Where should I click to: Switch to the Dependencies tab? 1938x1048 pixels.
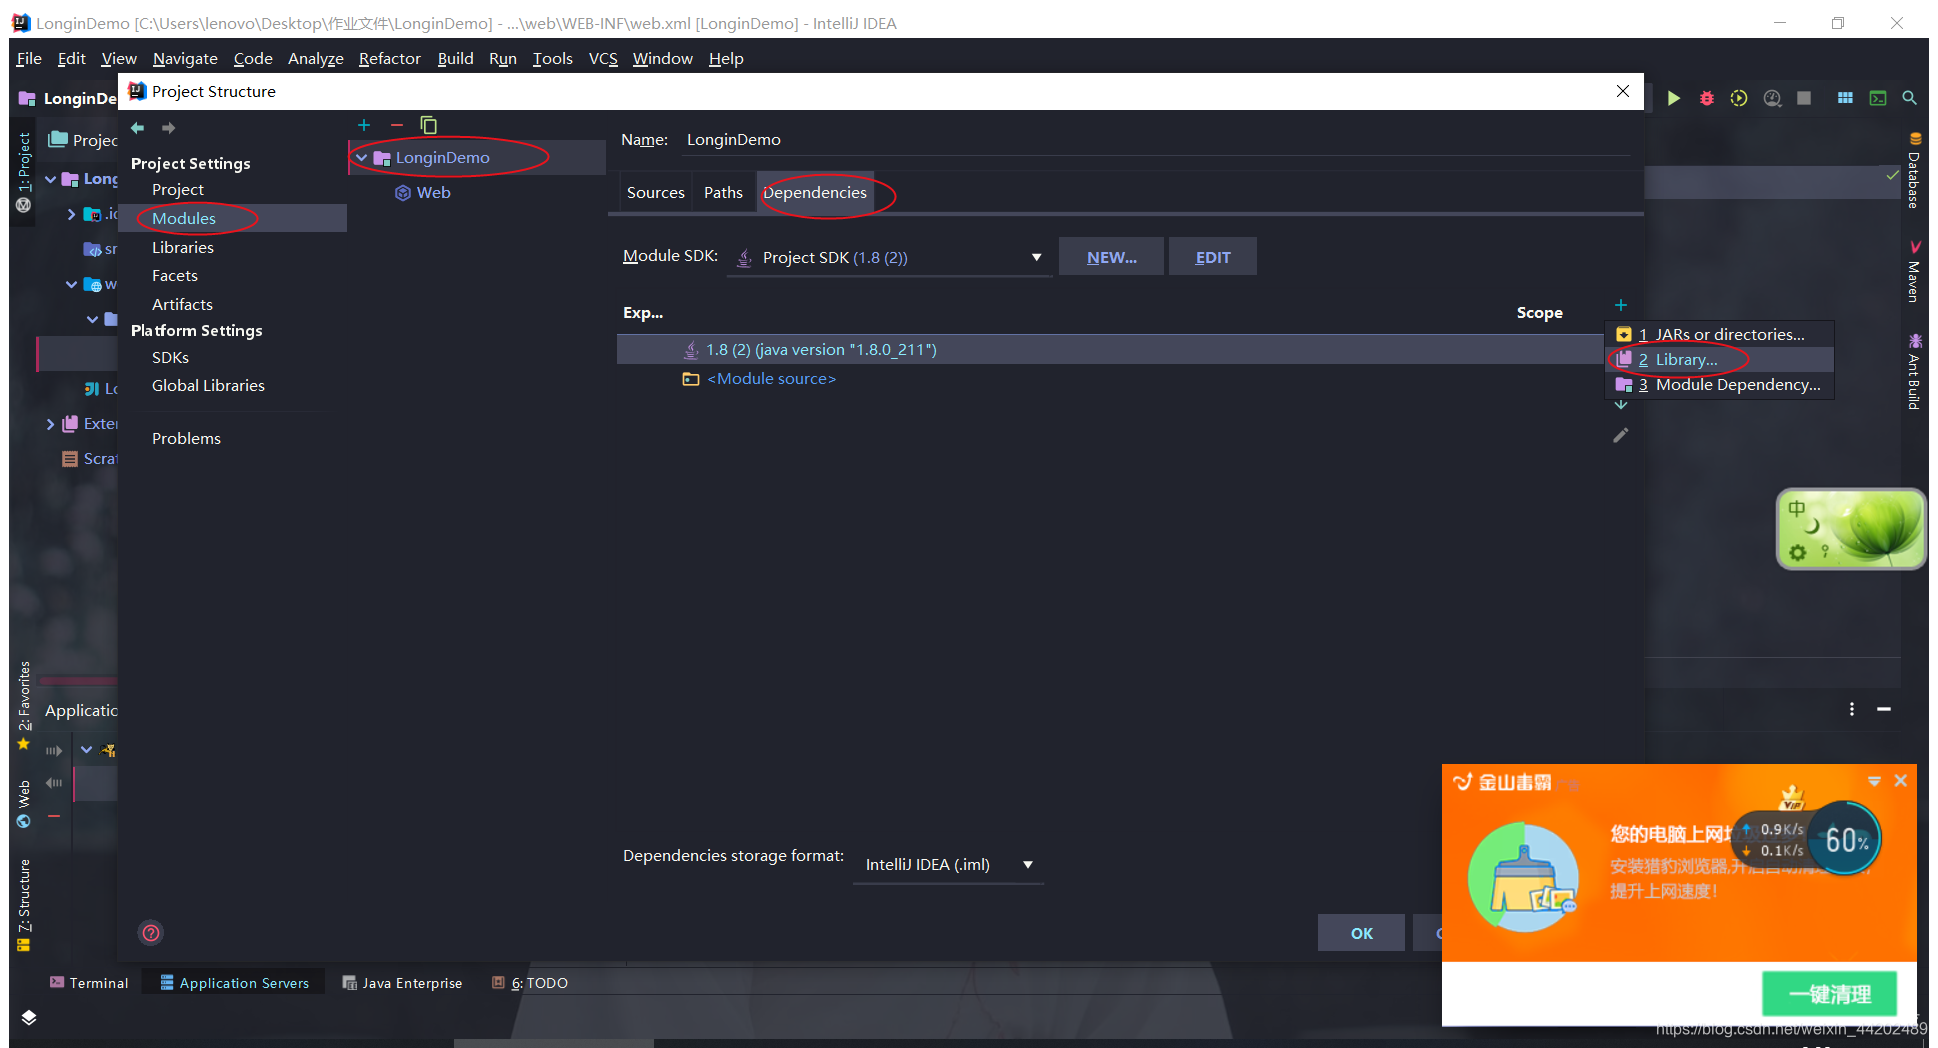pyautogui.click(x=815, y=193)
